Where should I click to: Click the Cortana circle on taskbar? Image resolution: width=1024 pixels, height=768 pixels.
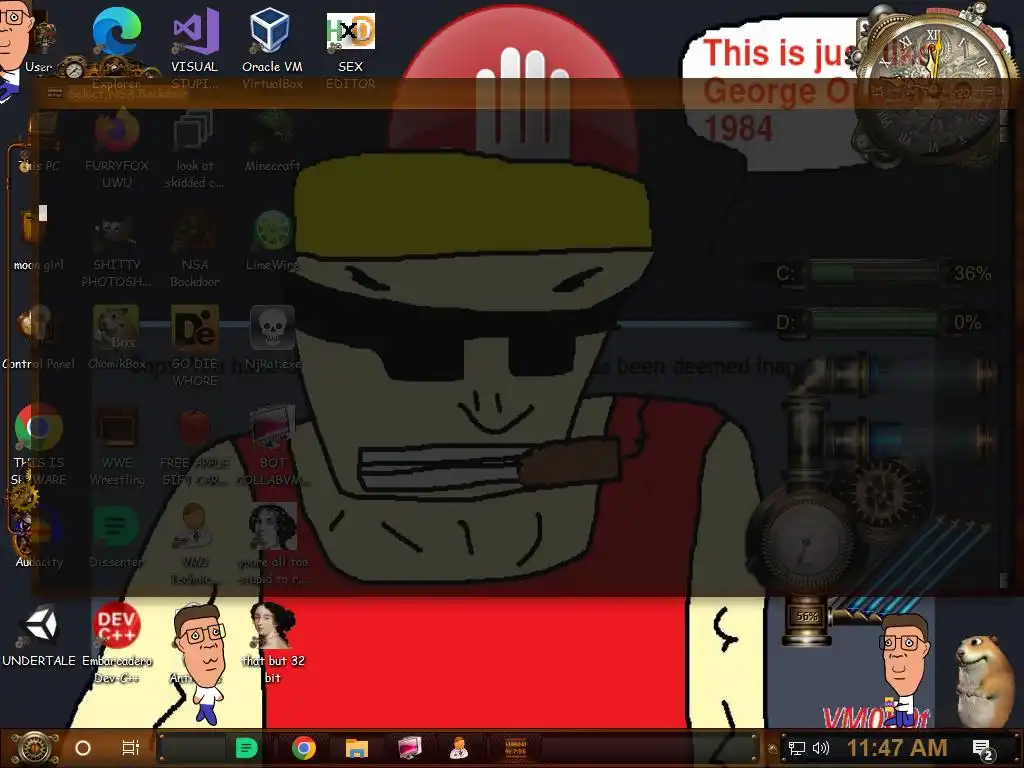(83, 748)
